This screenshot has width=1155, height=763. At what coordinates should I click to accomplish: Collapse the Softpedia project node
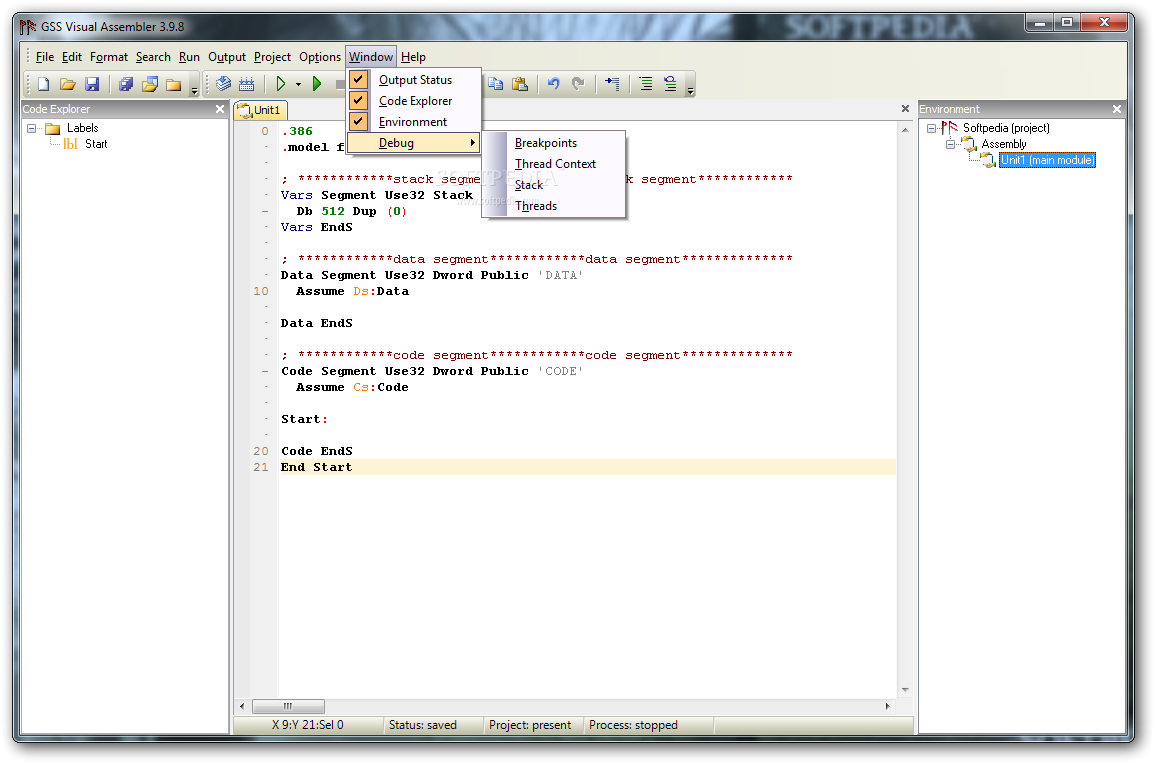pos(931,128)
